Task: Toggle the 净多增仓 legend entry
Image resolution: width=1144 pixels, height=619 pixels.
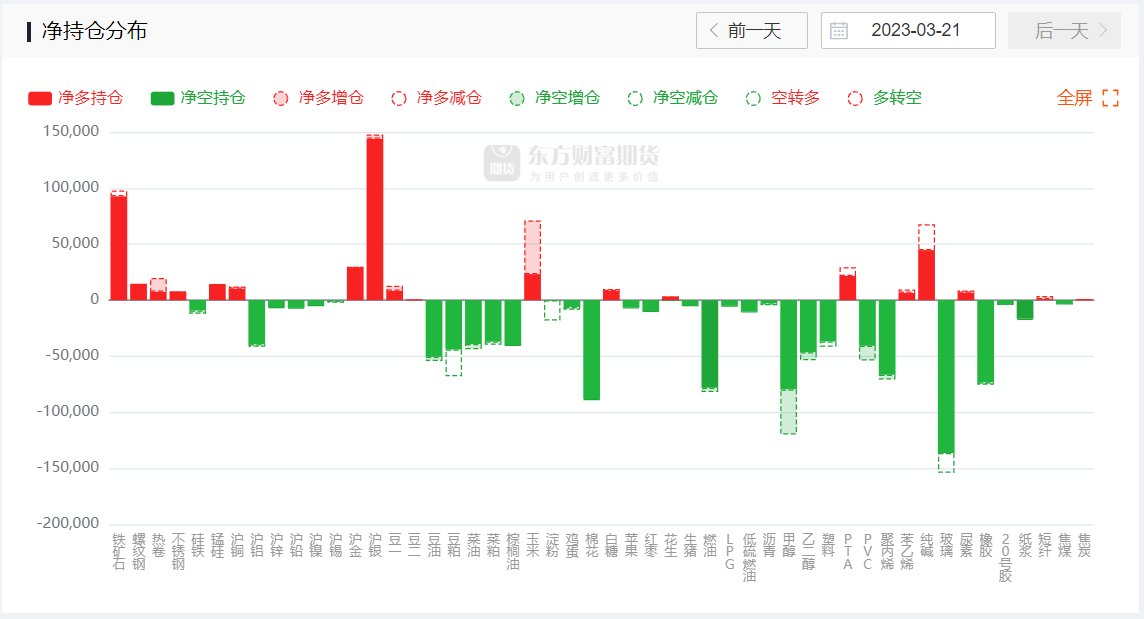Action: pos(318,98)
